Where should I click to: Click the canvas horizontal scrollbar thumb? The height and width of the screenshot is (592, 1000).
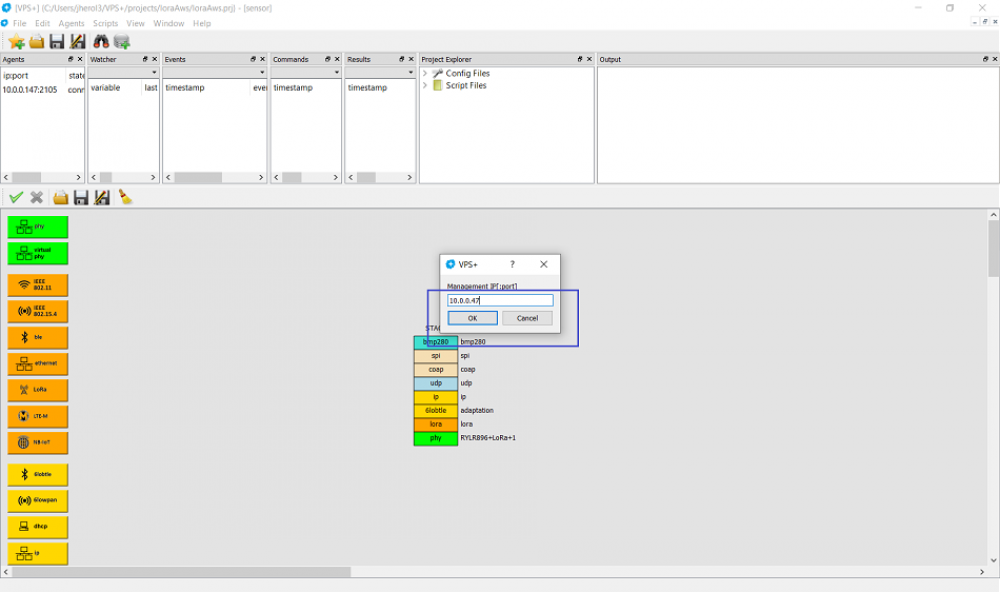point(181,572)
